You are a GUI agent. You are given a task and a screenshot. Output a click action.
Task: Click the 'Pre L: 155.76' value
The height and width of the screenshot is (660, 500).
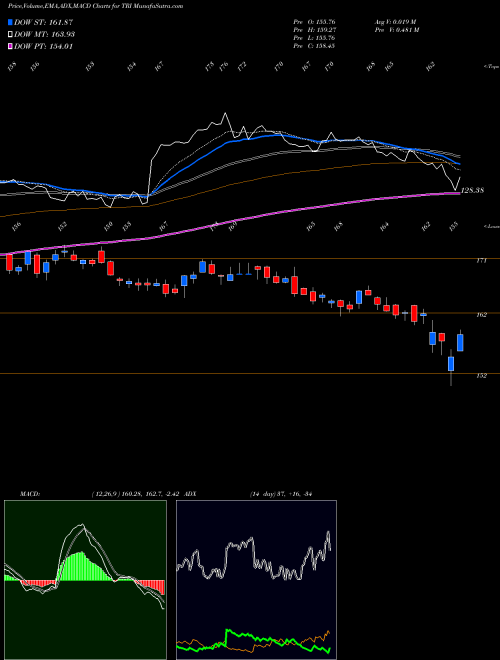pos(314,38)
